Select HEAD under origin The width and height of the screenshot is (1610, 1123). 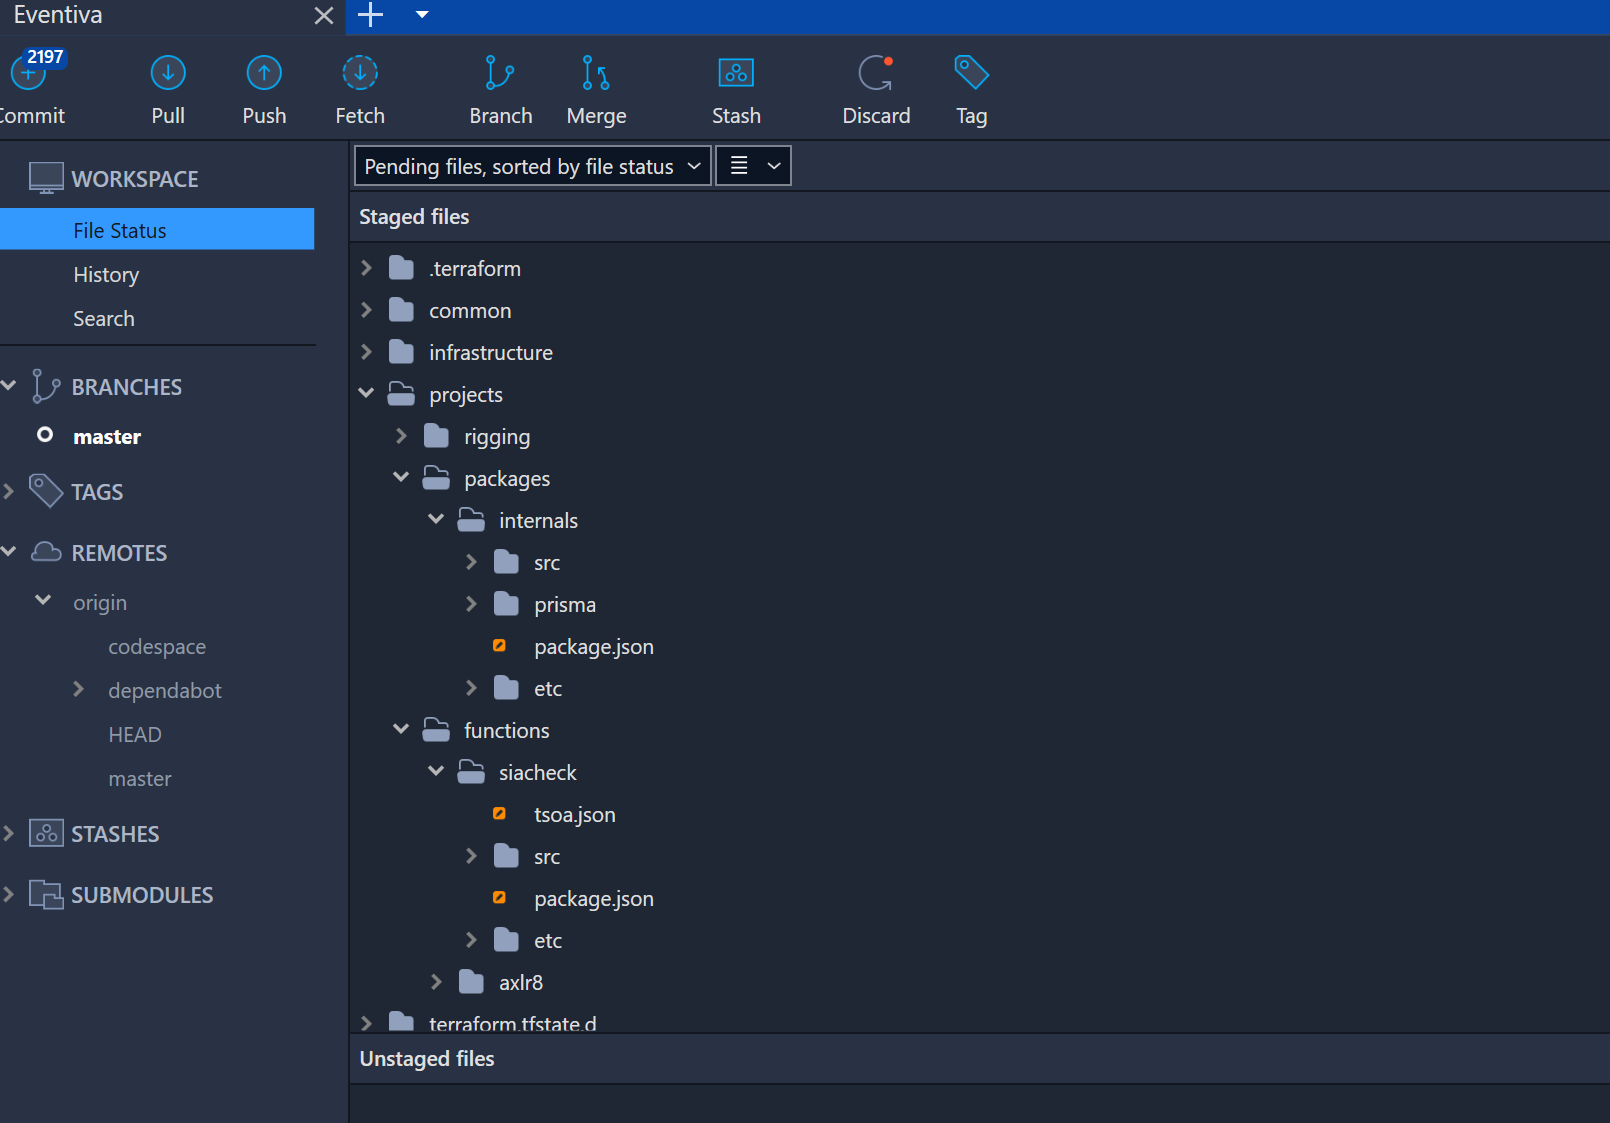click(135, 734)
